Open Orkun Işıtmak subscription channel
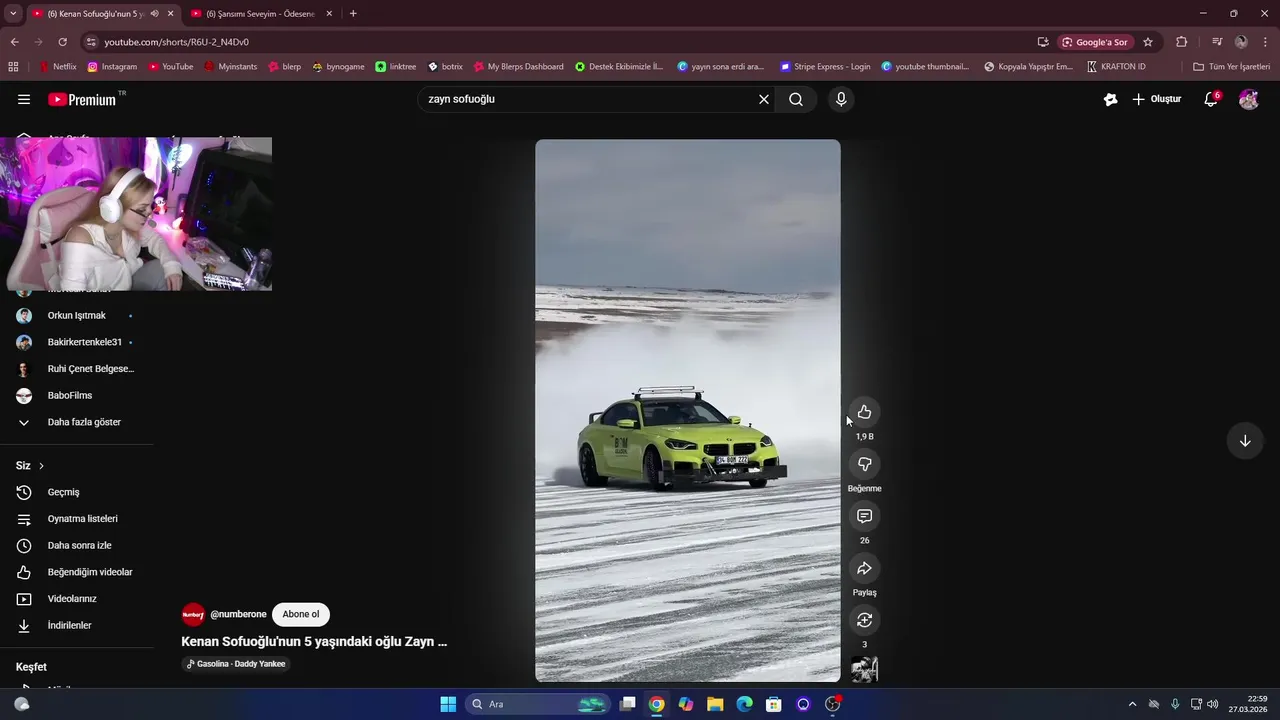 (x=76, y=315)
